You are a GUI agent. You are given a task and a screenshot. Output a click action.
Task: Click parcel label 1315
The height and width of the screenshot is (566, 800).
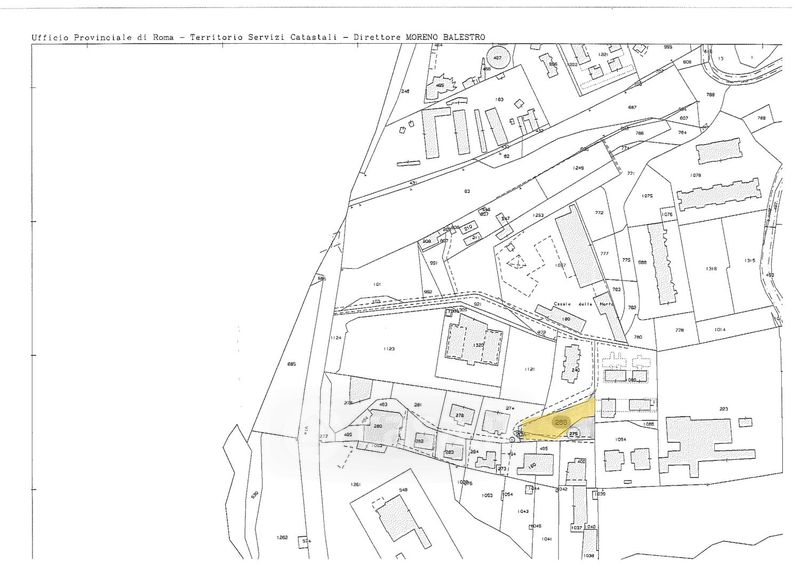[x=749, y=260]
